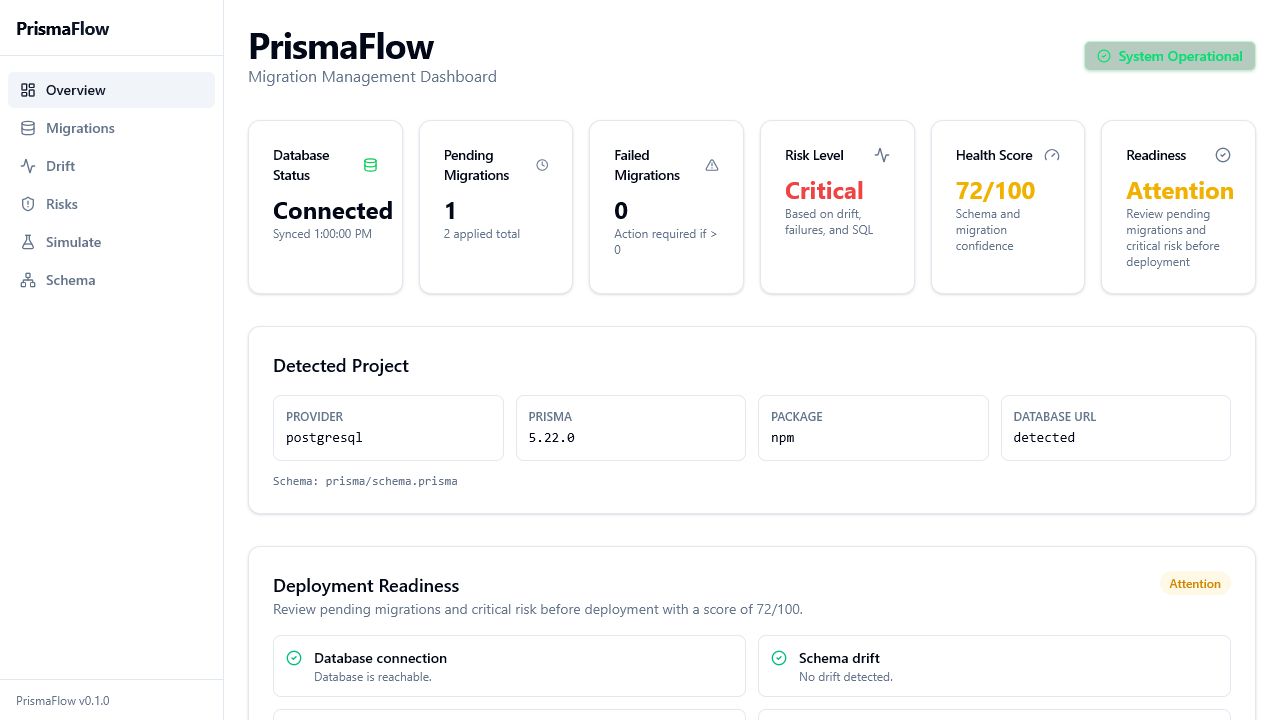Click the 'Connected' database status value
Screen dimensions: 1280x720
[333, 211]
